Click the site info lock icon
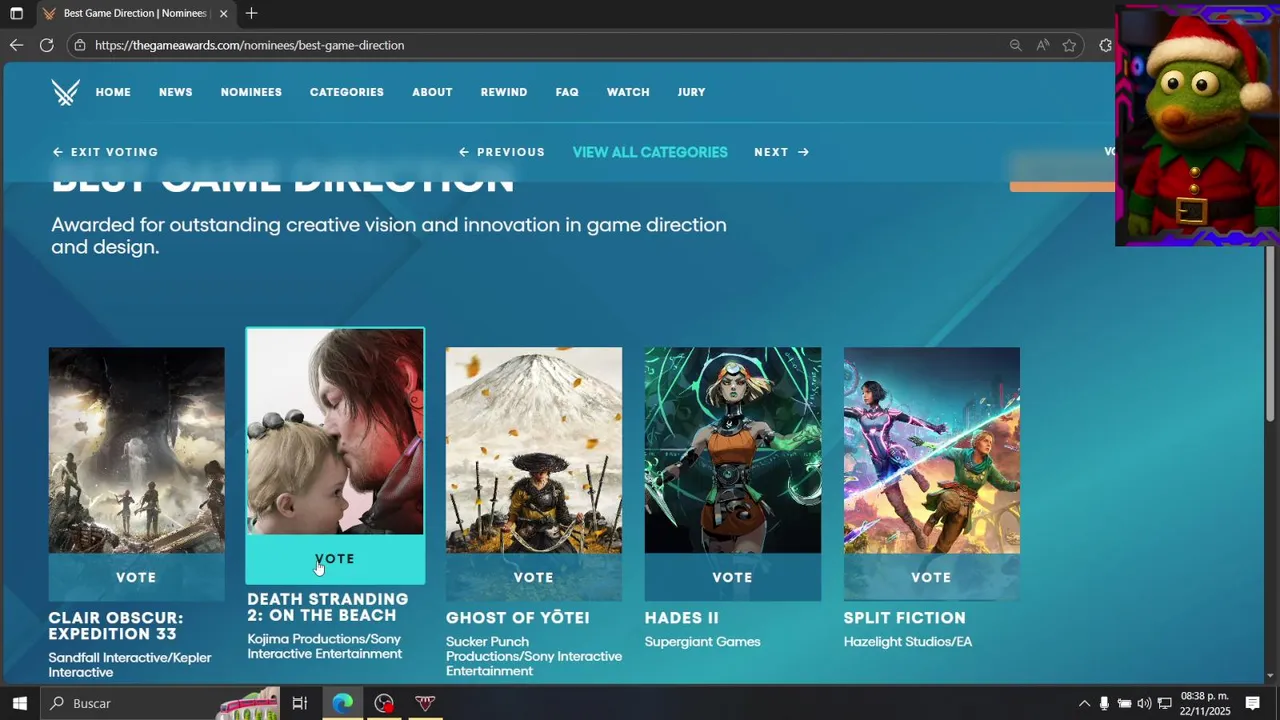 click(80, 45)
